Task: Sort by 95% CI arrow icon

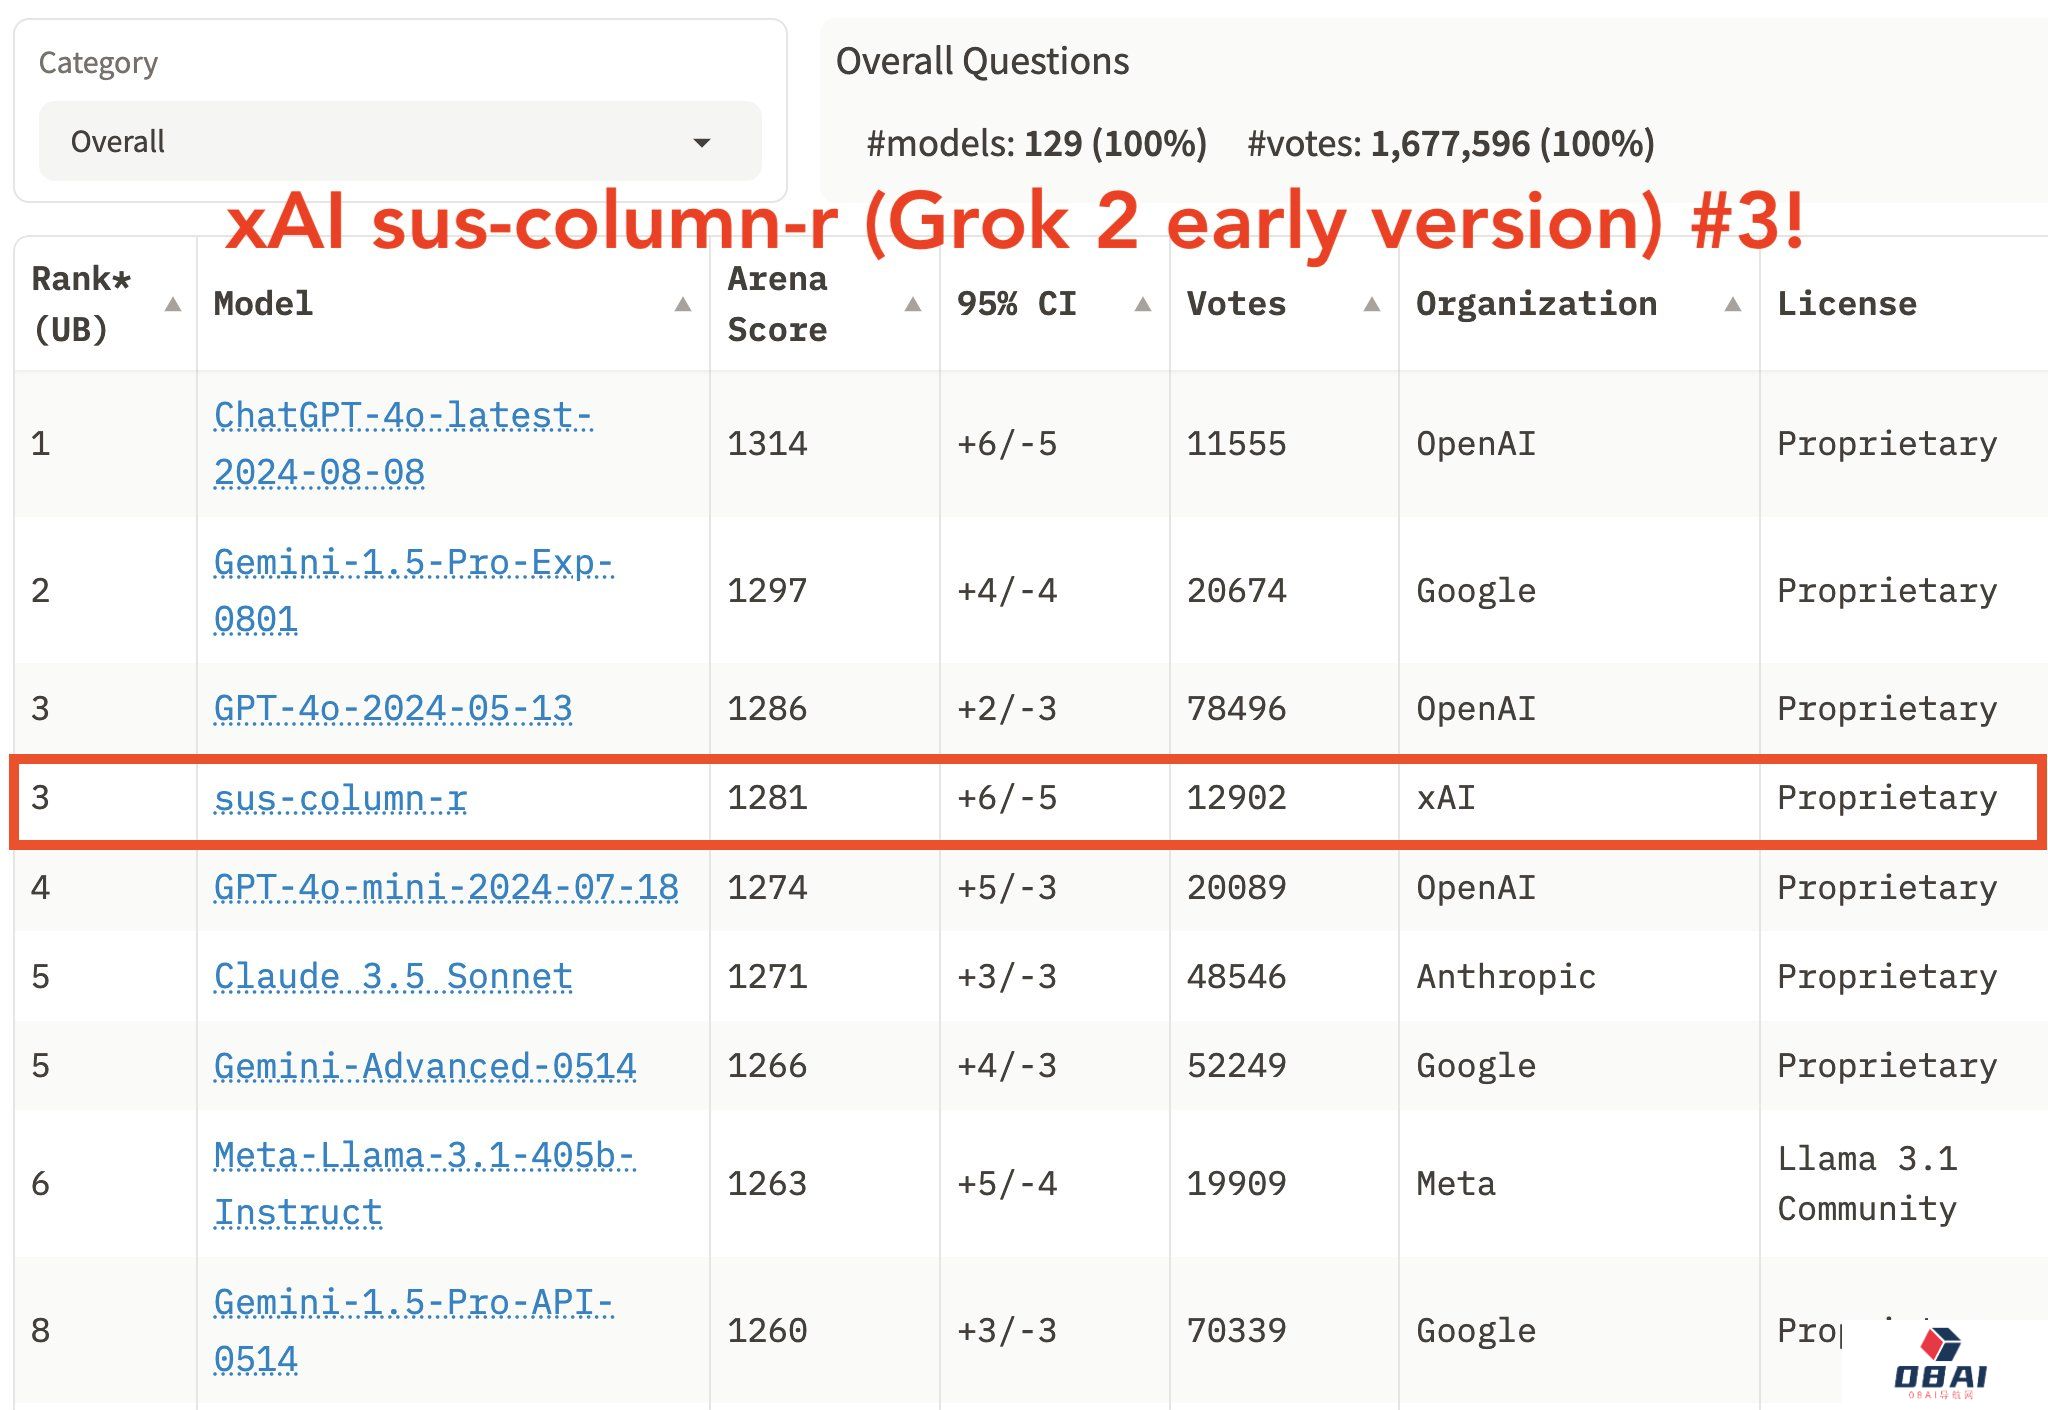Action: [1143, 304]
